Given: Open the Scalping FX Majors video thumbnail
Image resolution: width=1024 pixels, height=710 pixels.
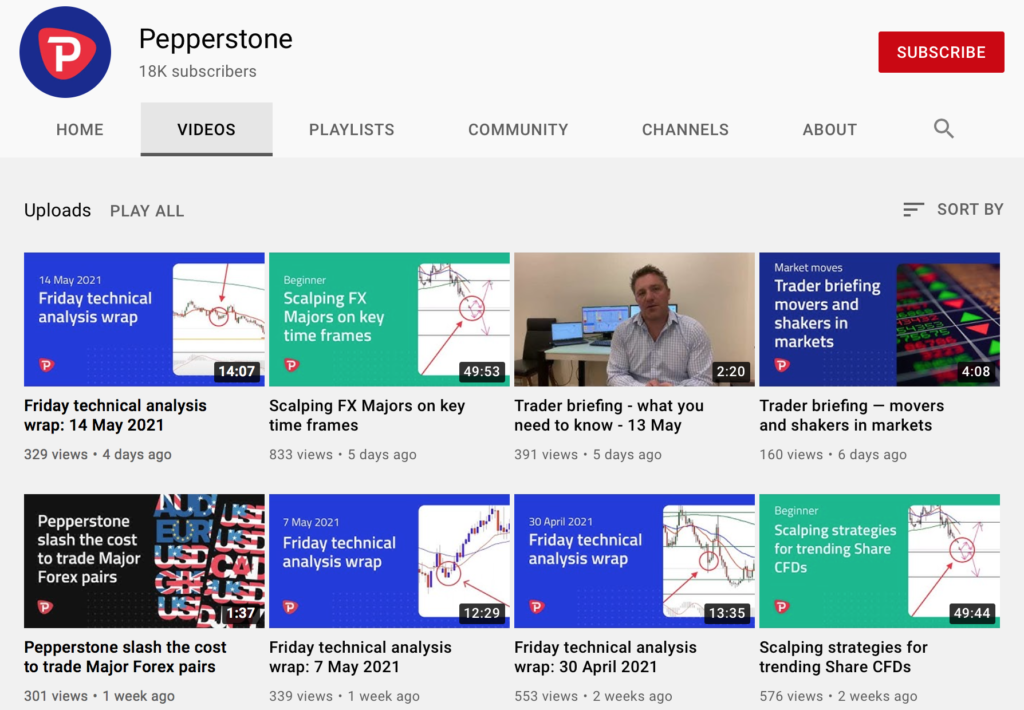Looking at the screenshot, I should coord(389,319).
